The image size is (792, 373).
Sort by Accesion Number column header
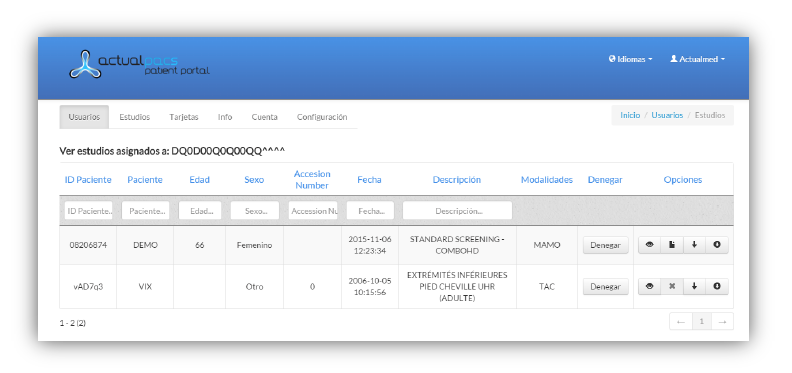point(312,179)
